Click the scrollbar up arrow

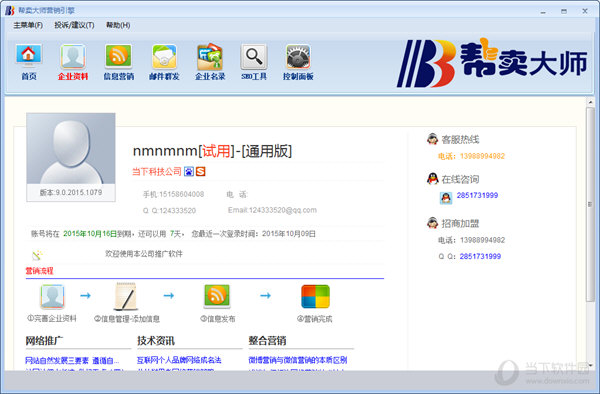[x=590, y=102]
